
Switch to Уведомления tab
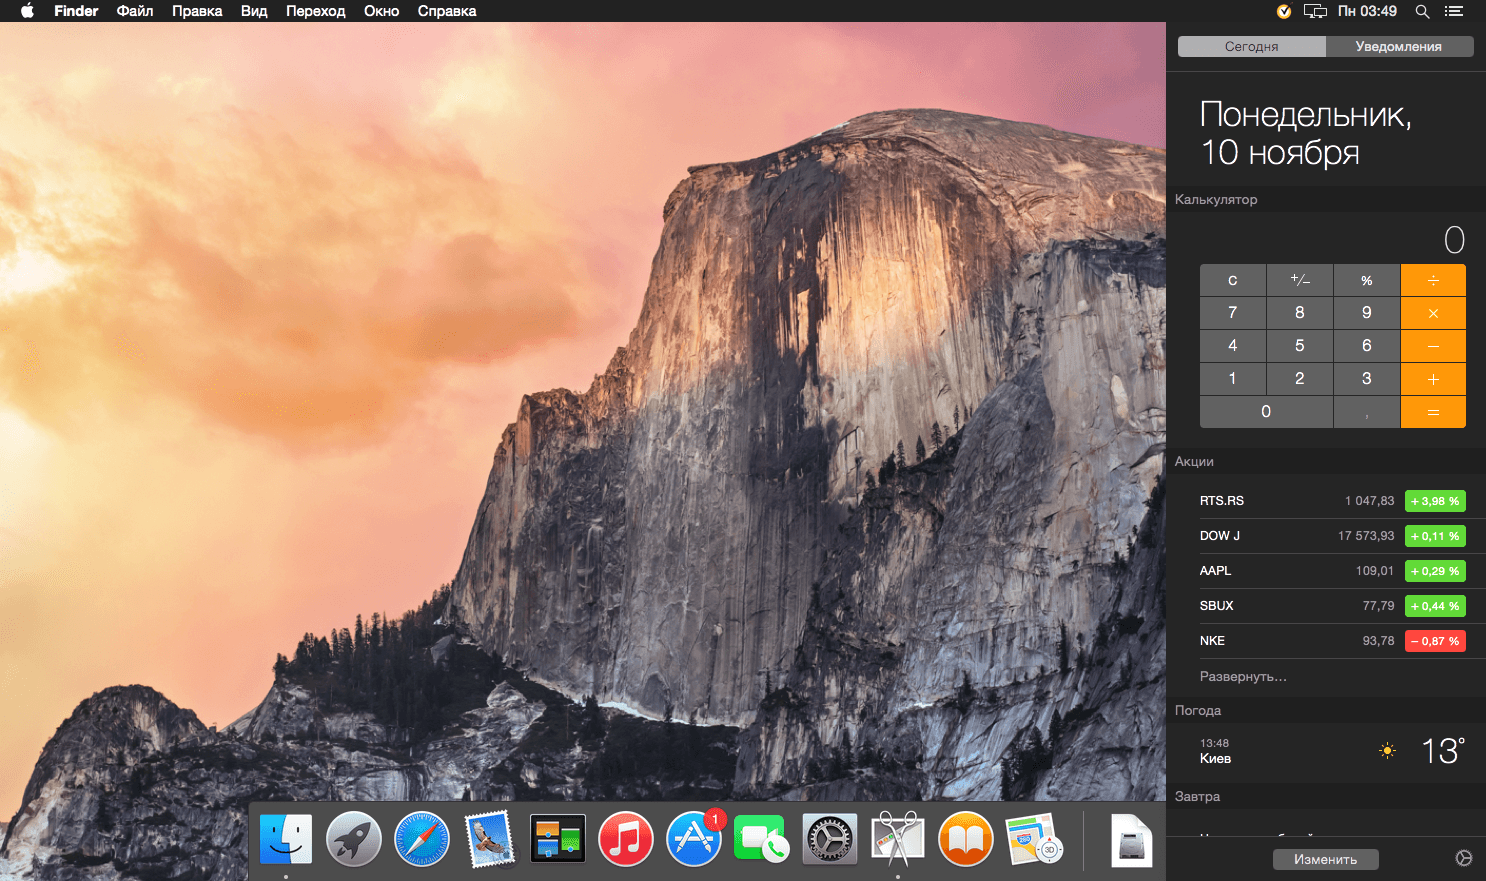pyautogui.click(x=1399, y=47)
